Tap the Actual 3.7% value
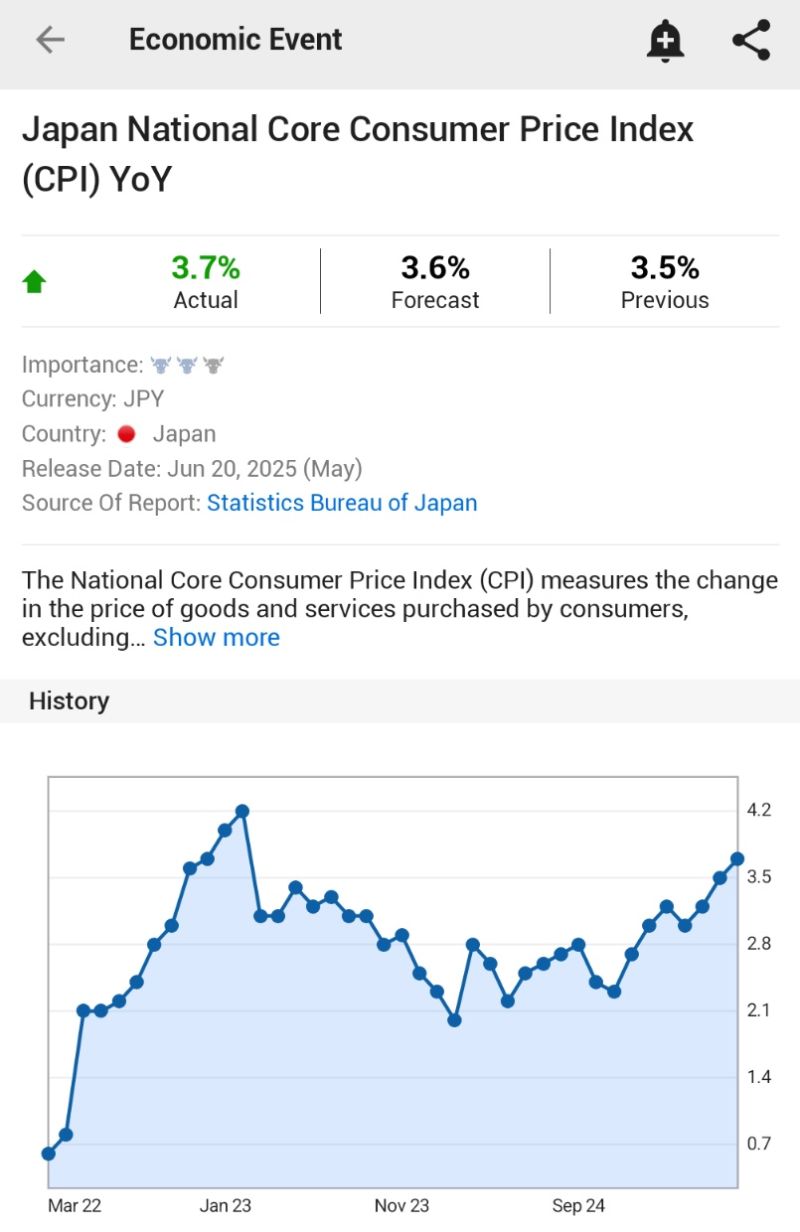 (206, 268)
